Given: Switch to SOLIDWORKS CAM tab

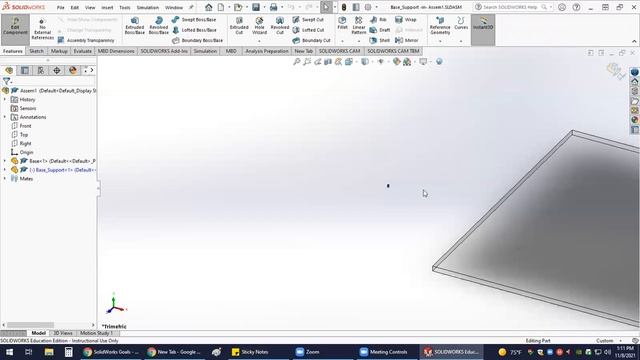Looking at the screenshot, I should [339, 51].
